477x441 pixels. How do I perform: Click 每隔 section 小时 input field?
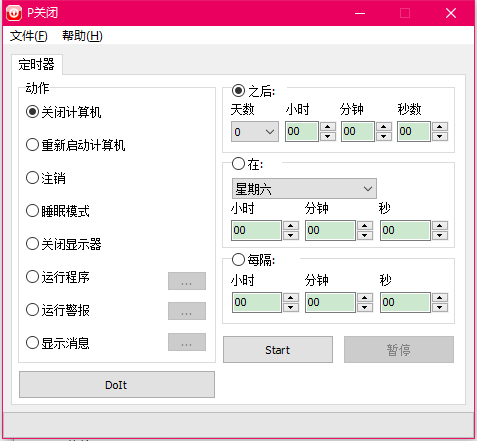257,302
